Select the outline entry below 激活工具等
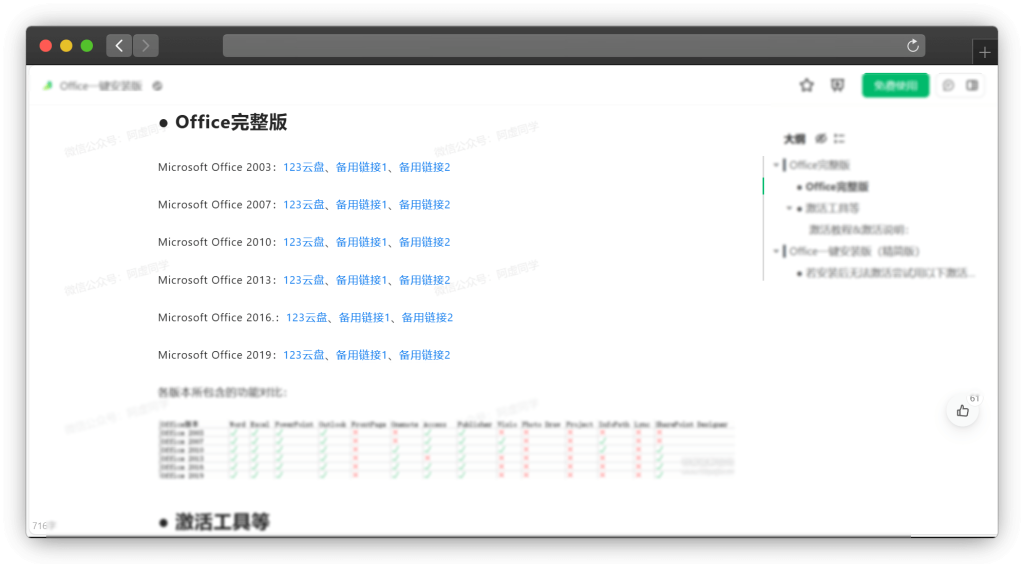 click(858, 230)
